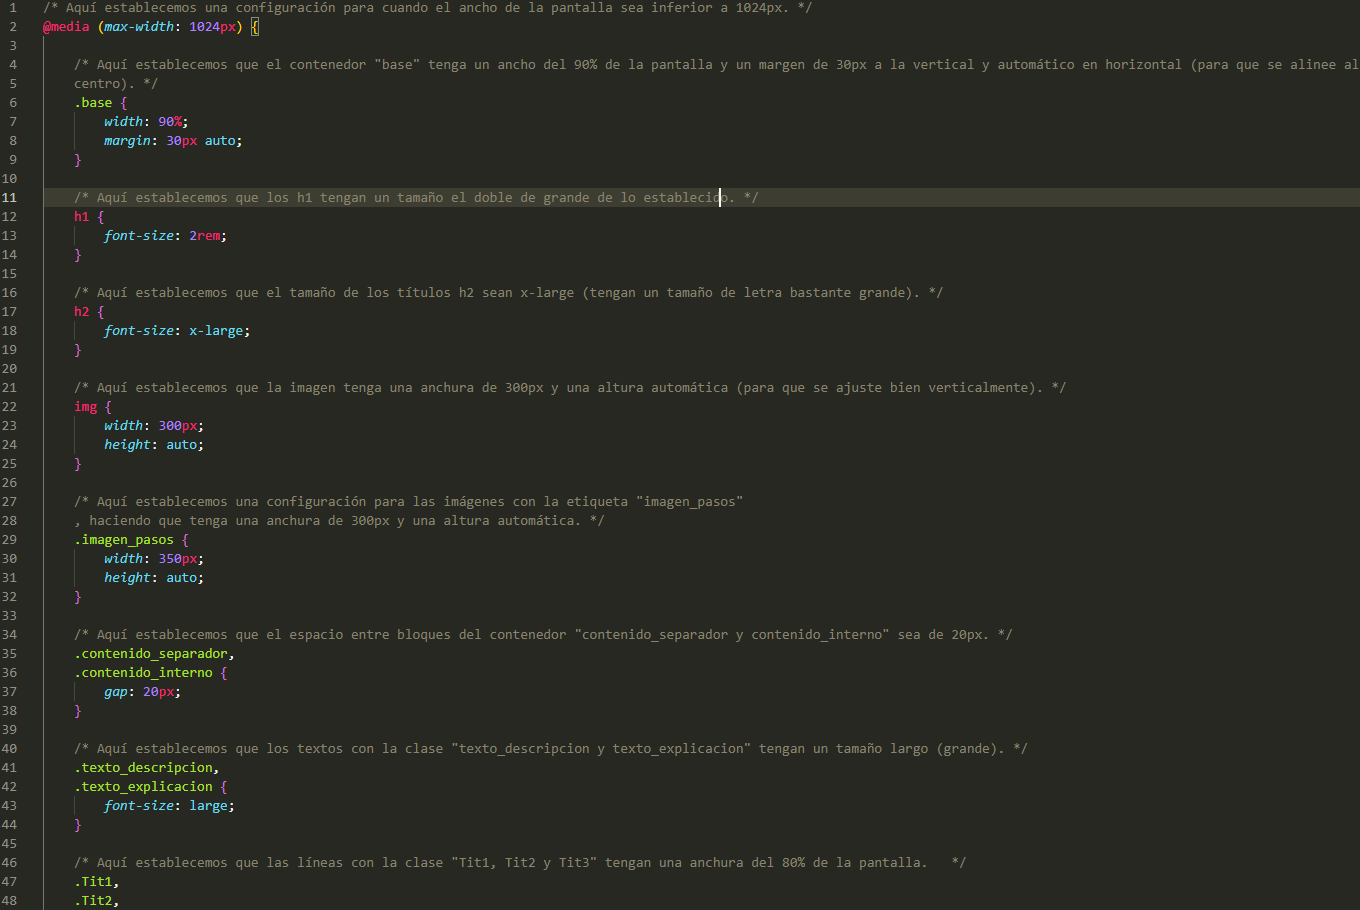This screenshot has height=910, width=1360.
Task: Click the '.Tit1,' selector
Action: tap(97, 882)
